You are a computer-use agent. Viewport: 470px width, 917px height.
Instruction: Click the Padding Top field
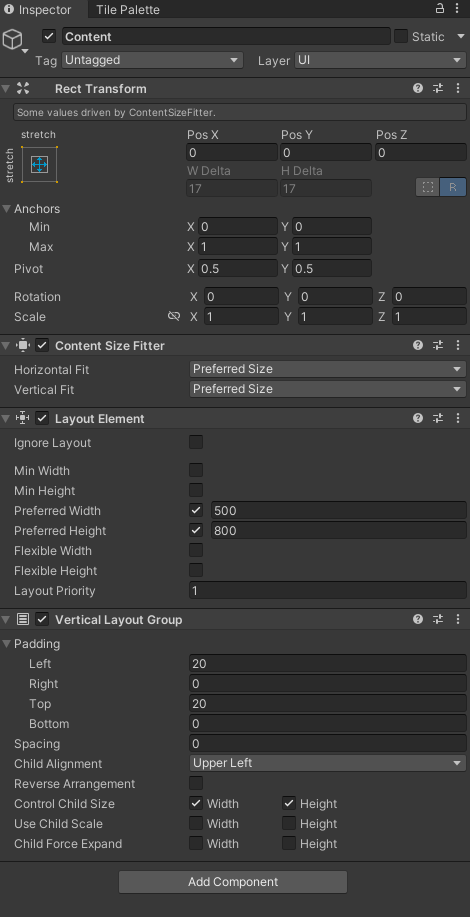(x=327, y=704)
